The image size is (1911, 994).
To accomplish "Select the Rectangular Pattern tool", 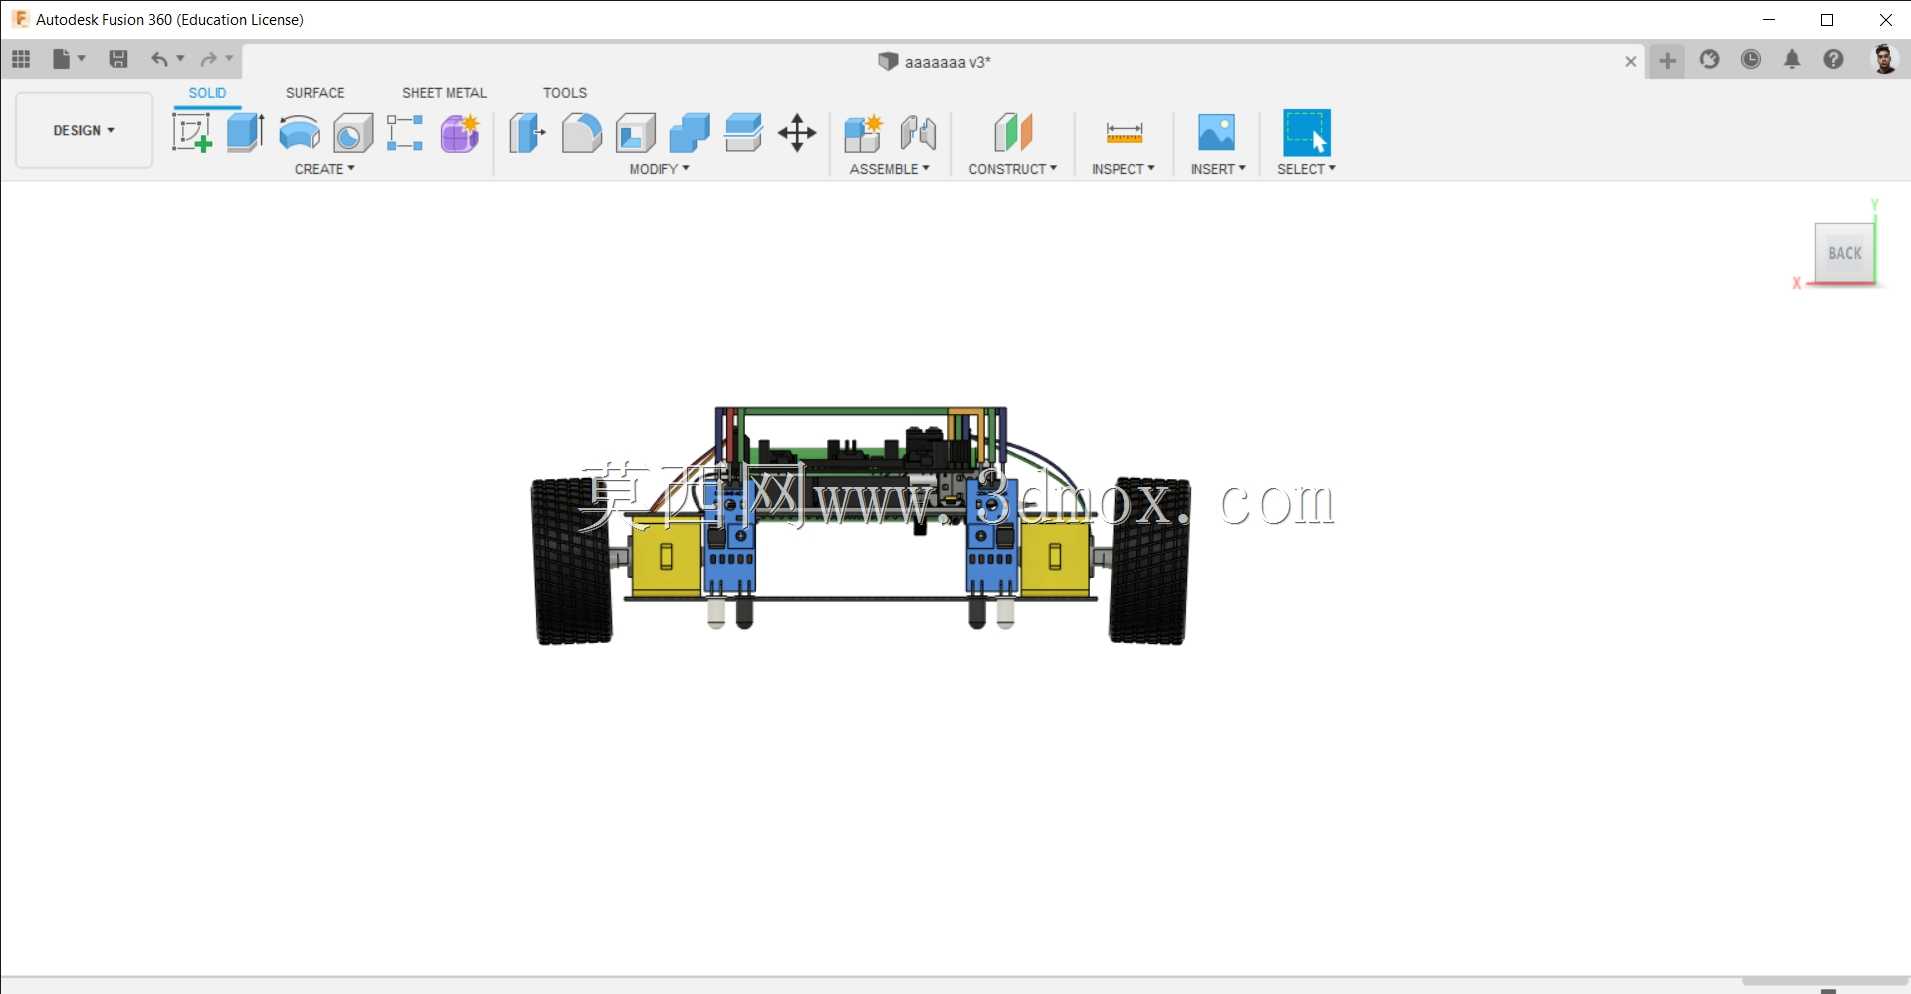I will (x=405, y=132).
